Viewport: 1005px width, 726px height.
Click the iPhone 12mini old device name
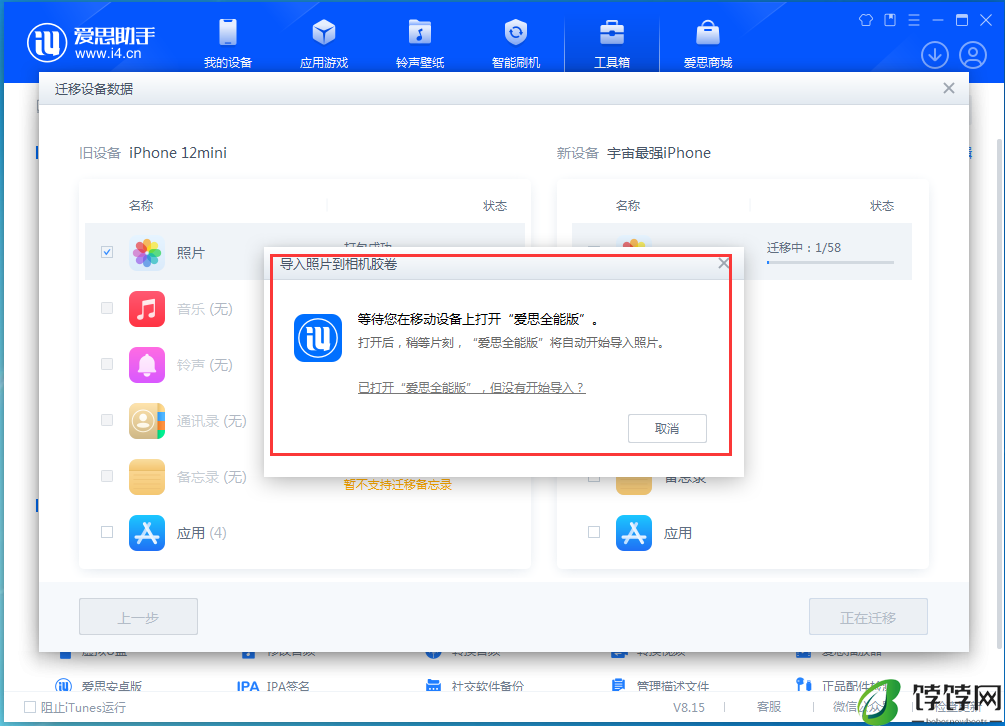click(x=178, y=153)
